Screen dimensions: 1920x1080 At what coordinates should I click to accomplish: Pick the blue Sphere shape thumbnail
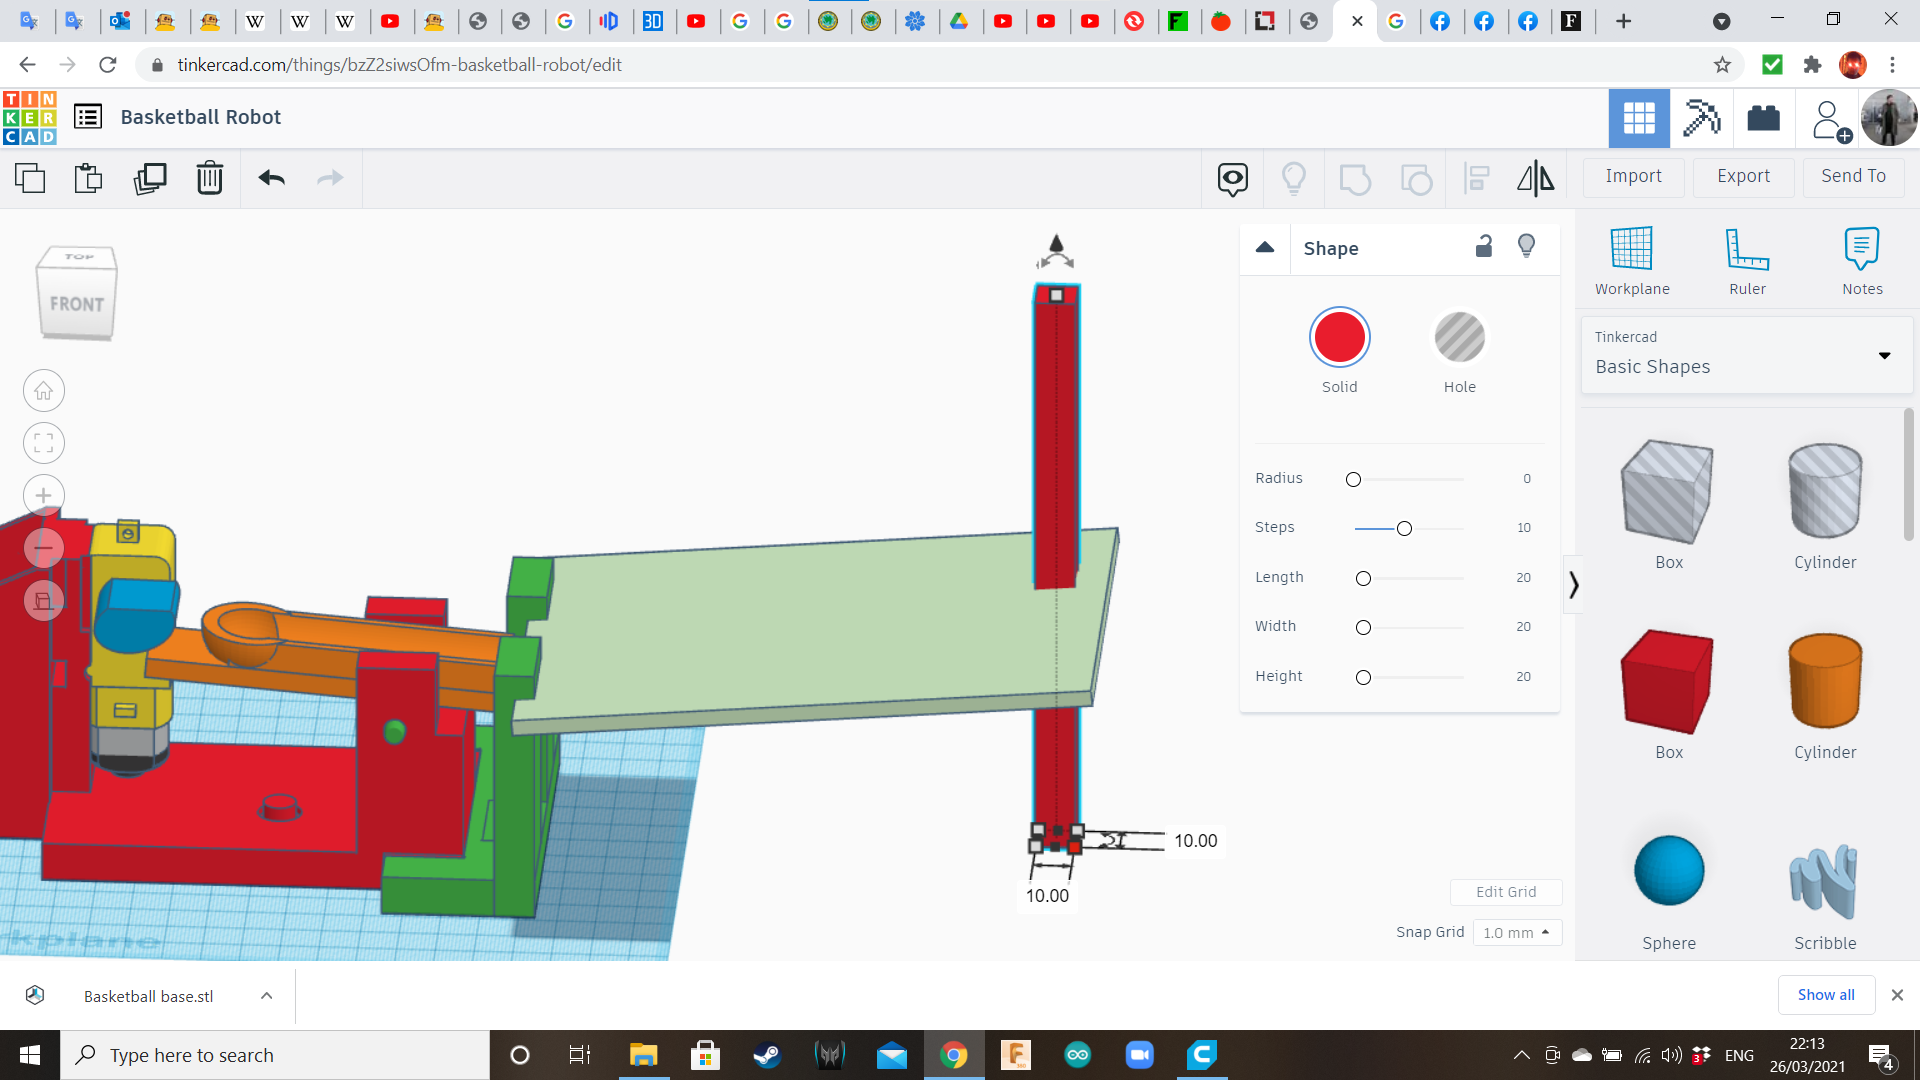[x=1668, y=870]
